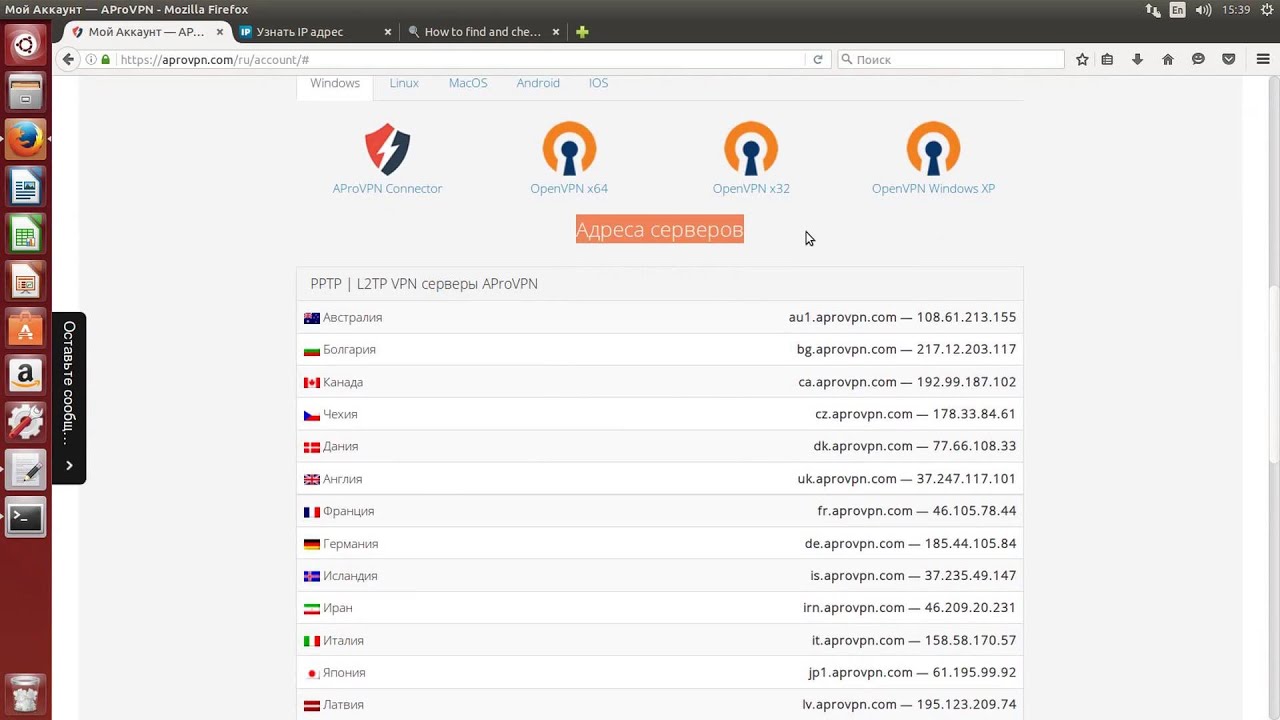Open LibreOffice Writer from the launcher
Screen dimensions: 1280x720
(26, 187)
